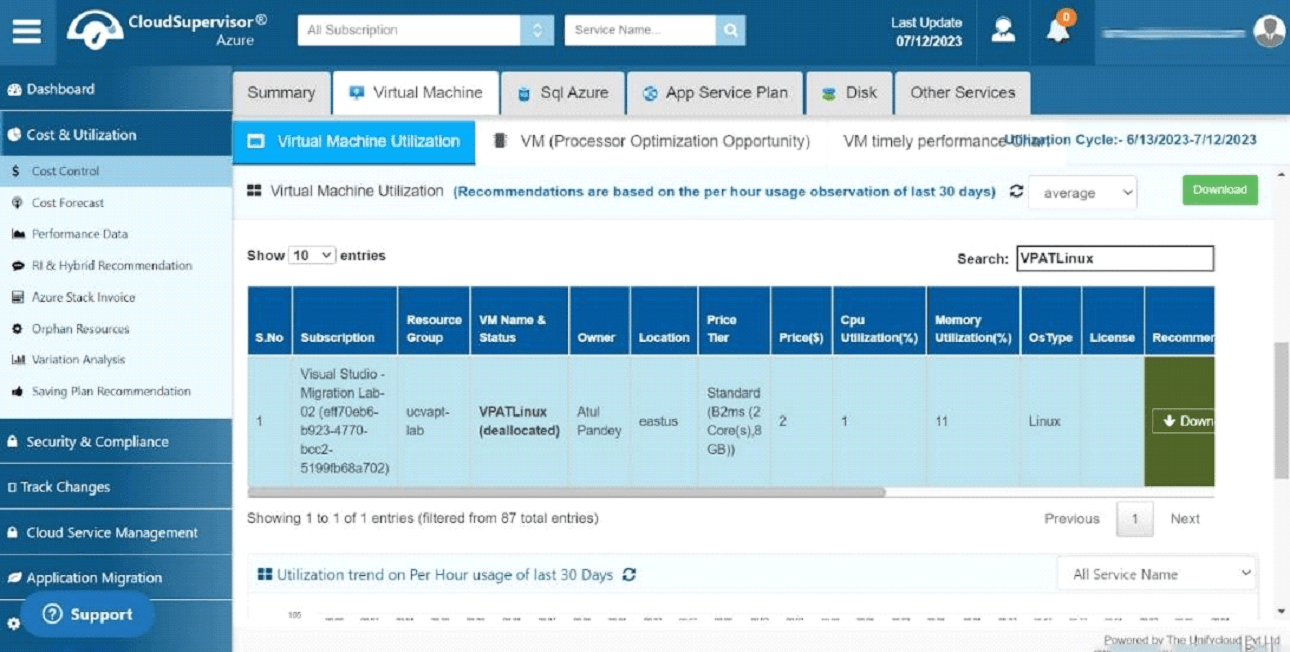Refresh Virtual Machine Utilization recommendations
This screenshot has height=652, width=1290.
(1017, 191)
